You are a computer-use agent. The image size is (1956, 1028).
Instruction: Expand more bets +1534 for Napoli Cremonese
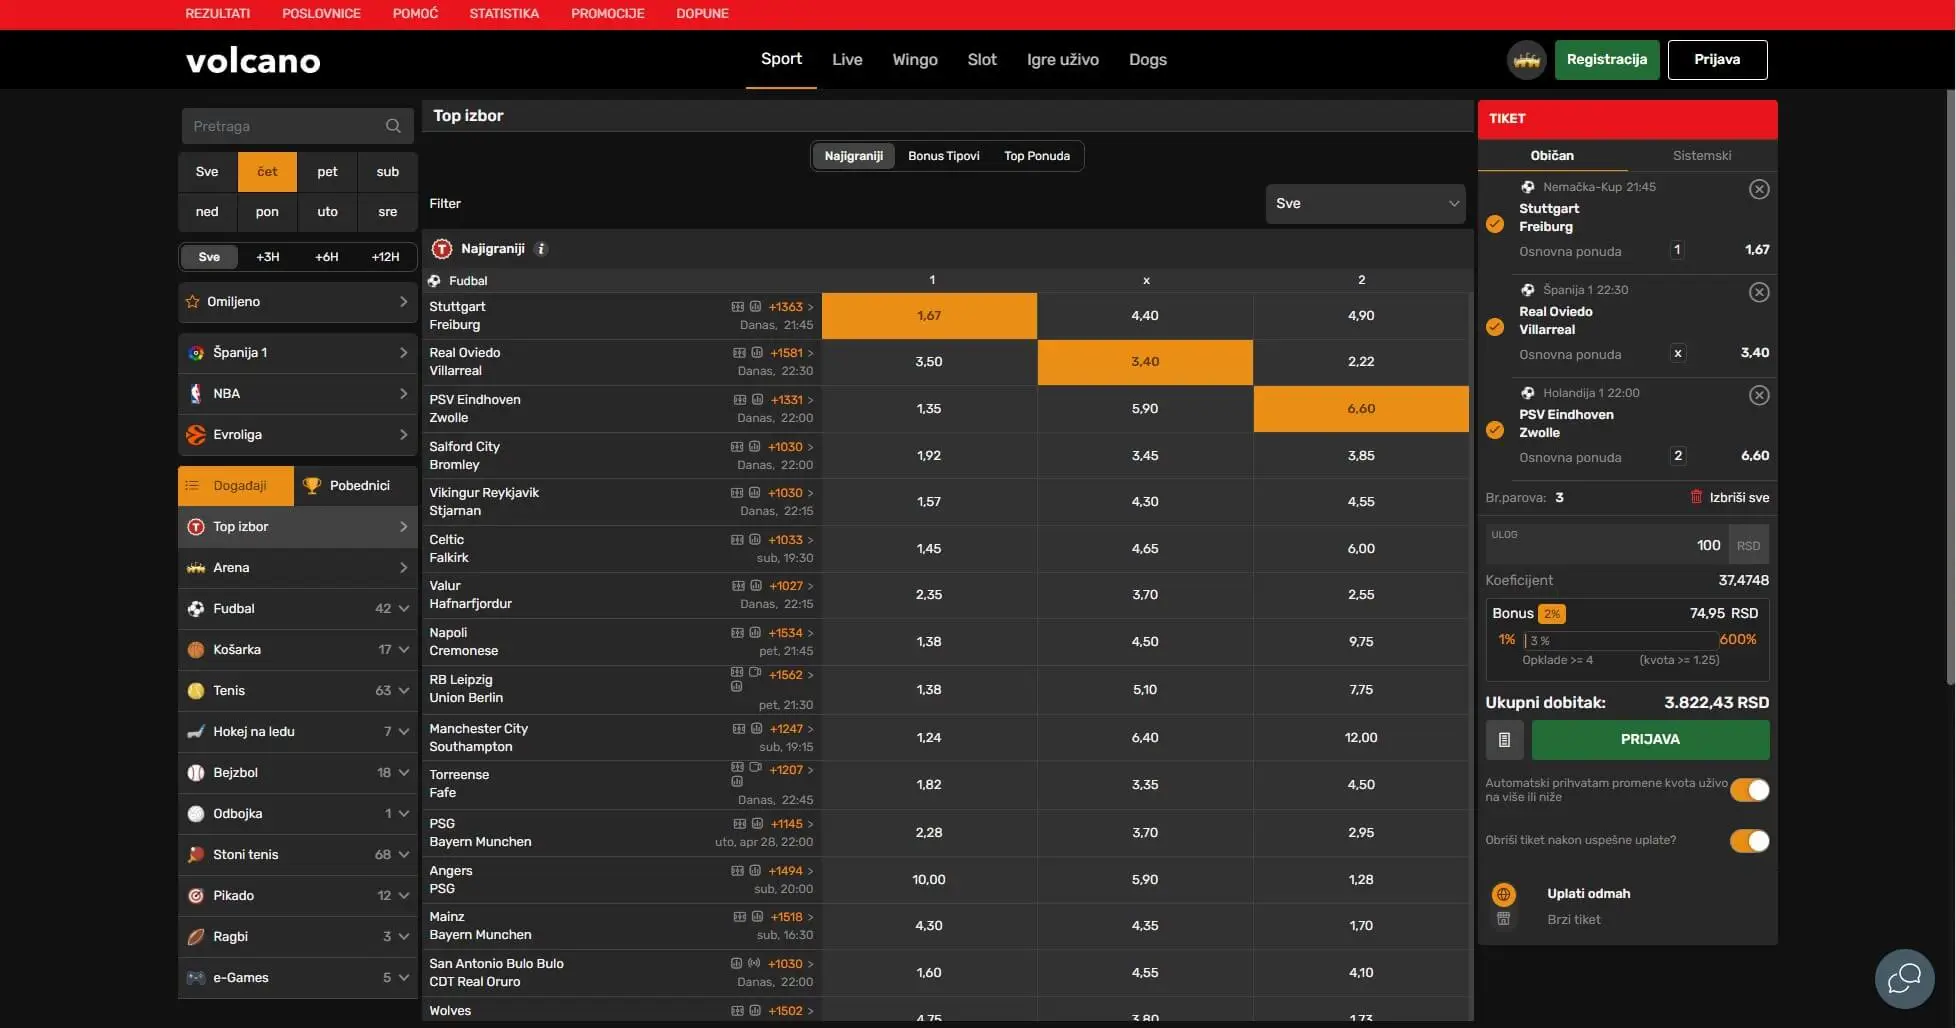[x=791, y=633]
